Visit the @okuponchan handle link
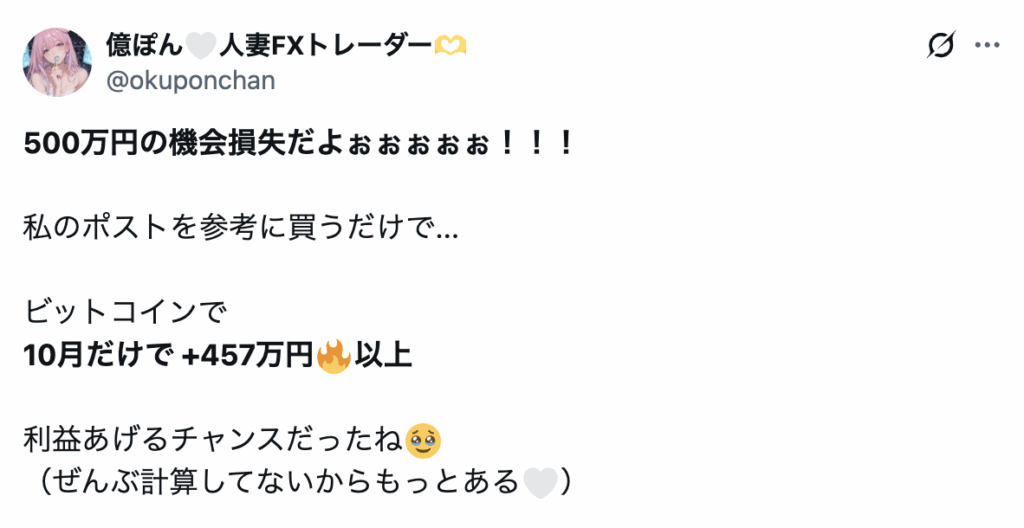 [191, 80]
